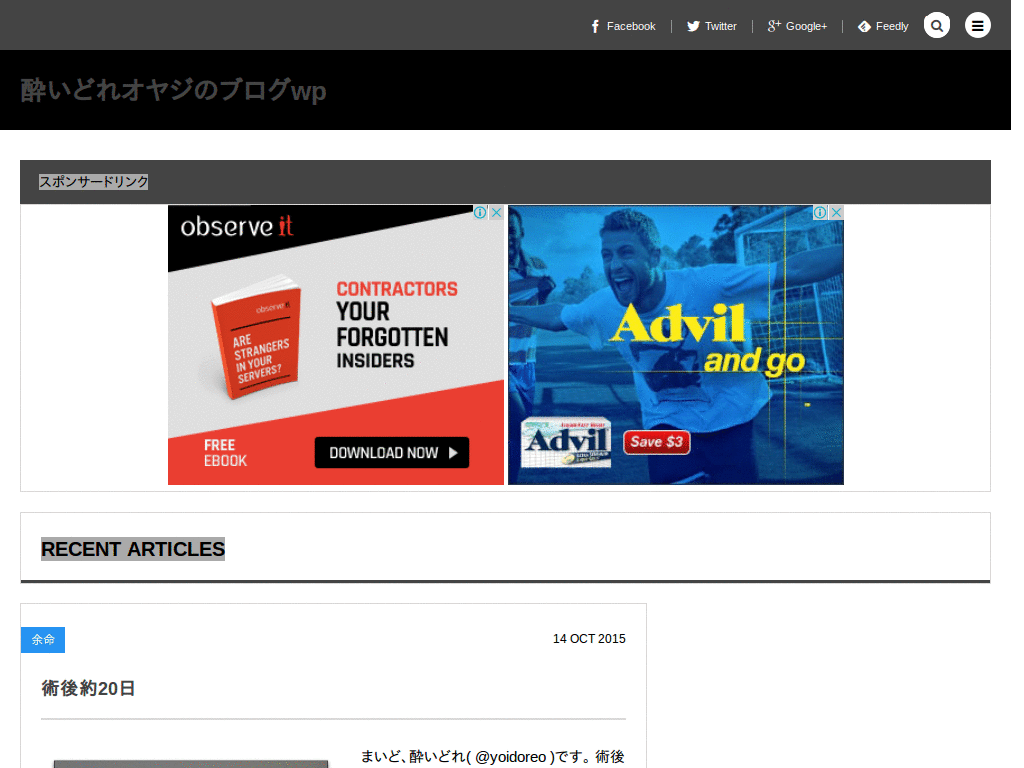Viewport: 1024px width, 768px height.
Task: Open the Google+ link in header
Action: click(797, 26)
